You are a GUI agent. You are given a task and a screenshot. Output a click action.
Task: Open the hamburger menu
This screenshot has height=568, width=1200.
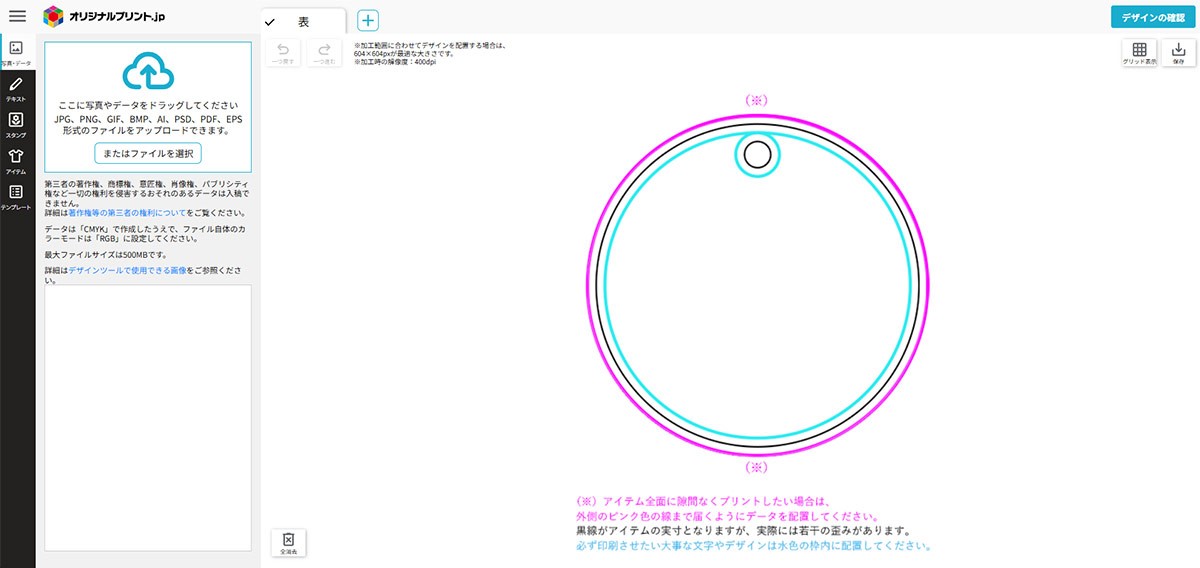pyautogui.click(x=17, y=16)
